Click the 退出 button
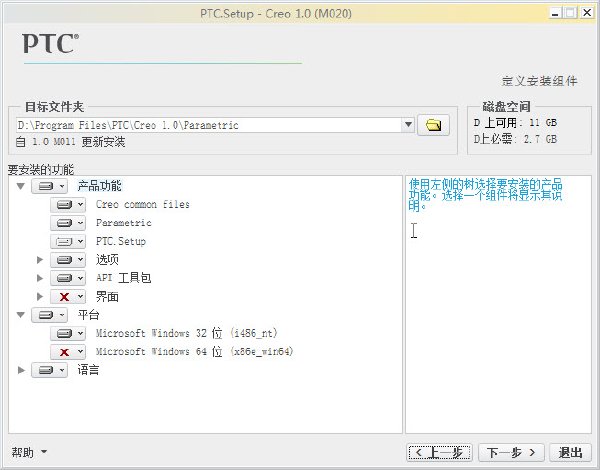600x470 pixels. click(570, 453)
